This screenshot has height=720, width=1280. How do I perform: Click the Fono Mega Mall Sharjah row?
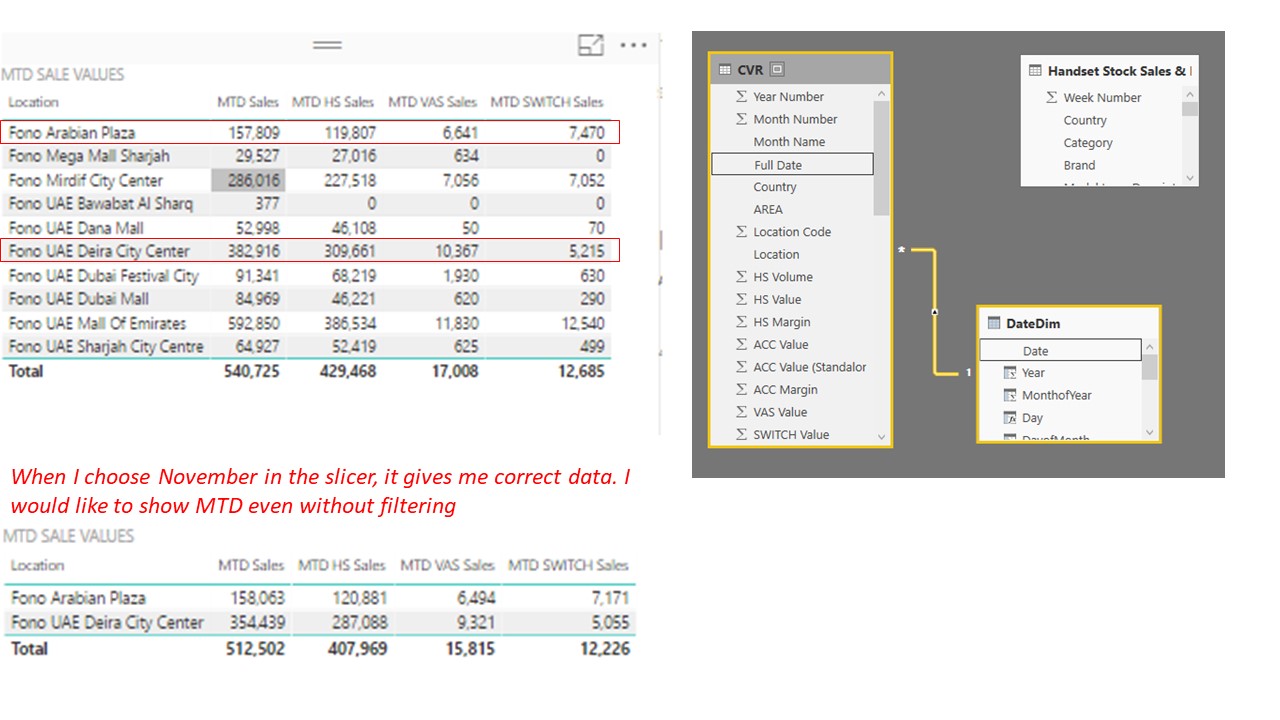pos(306,156)
